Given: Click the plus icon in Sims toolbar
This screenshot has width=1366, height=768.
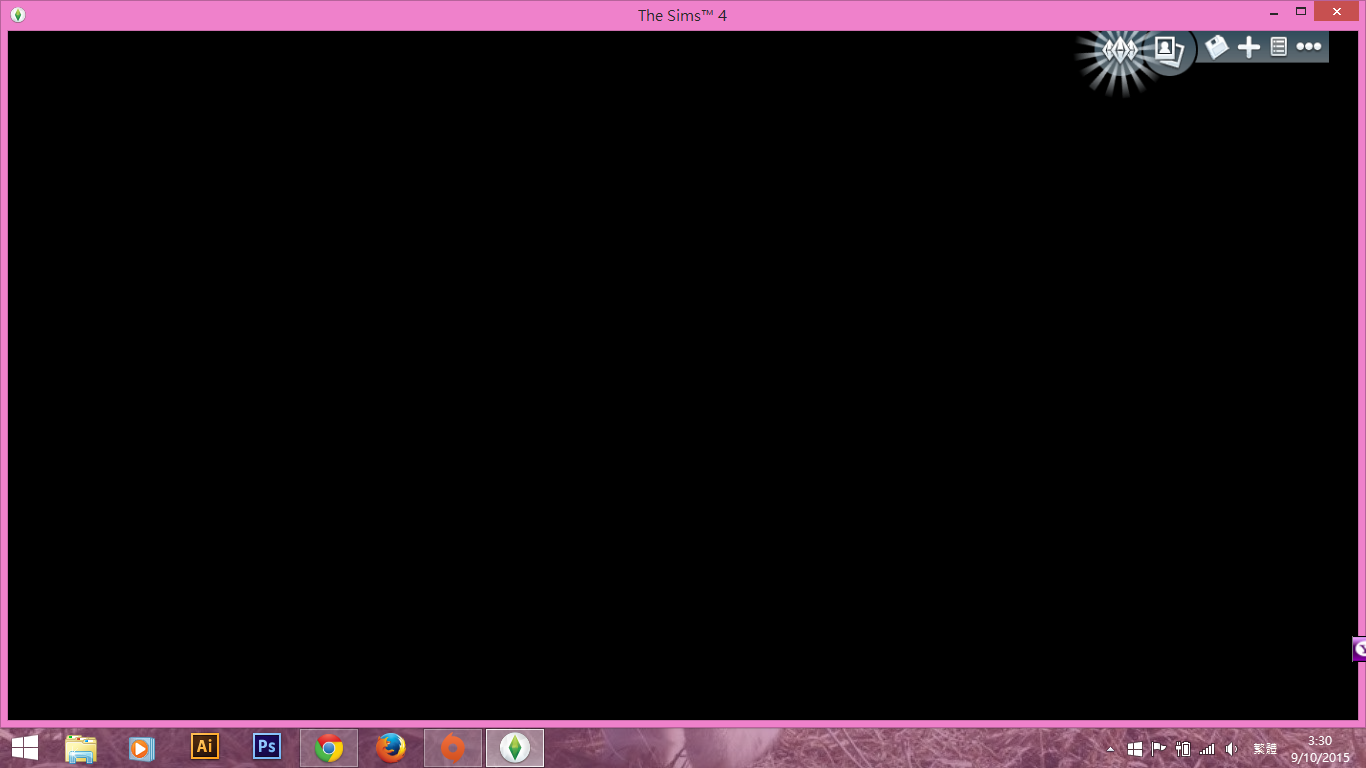Looking at the screenshot, I should (1248, 47).
